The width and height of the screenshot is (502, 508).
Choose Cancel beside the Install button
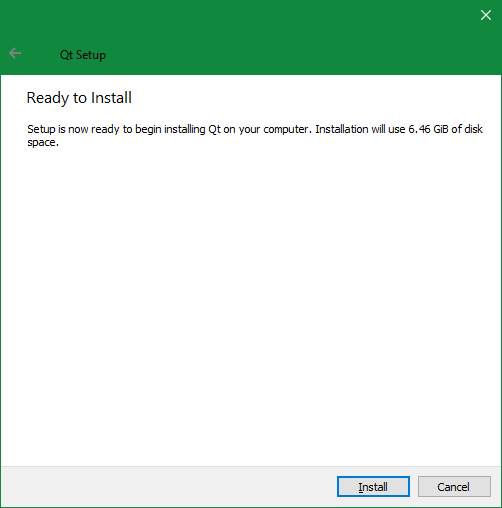point(454,486)
